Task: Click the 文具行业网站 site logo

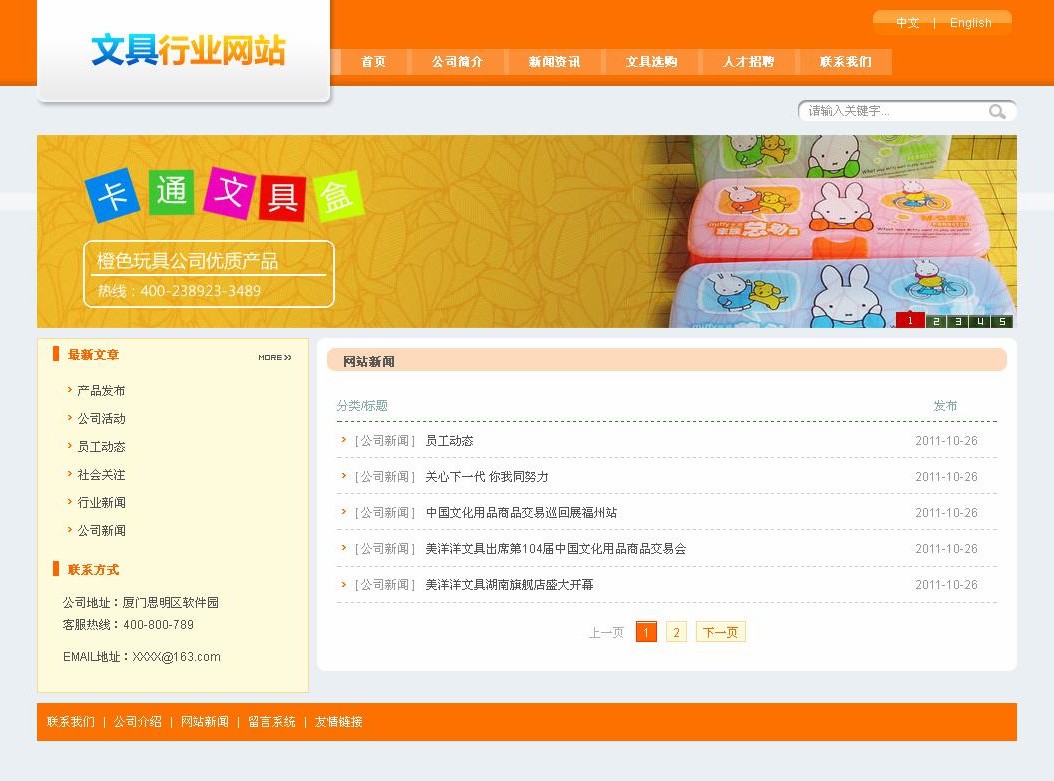Action: point(188,50)
